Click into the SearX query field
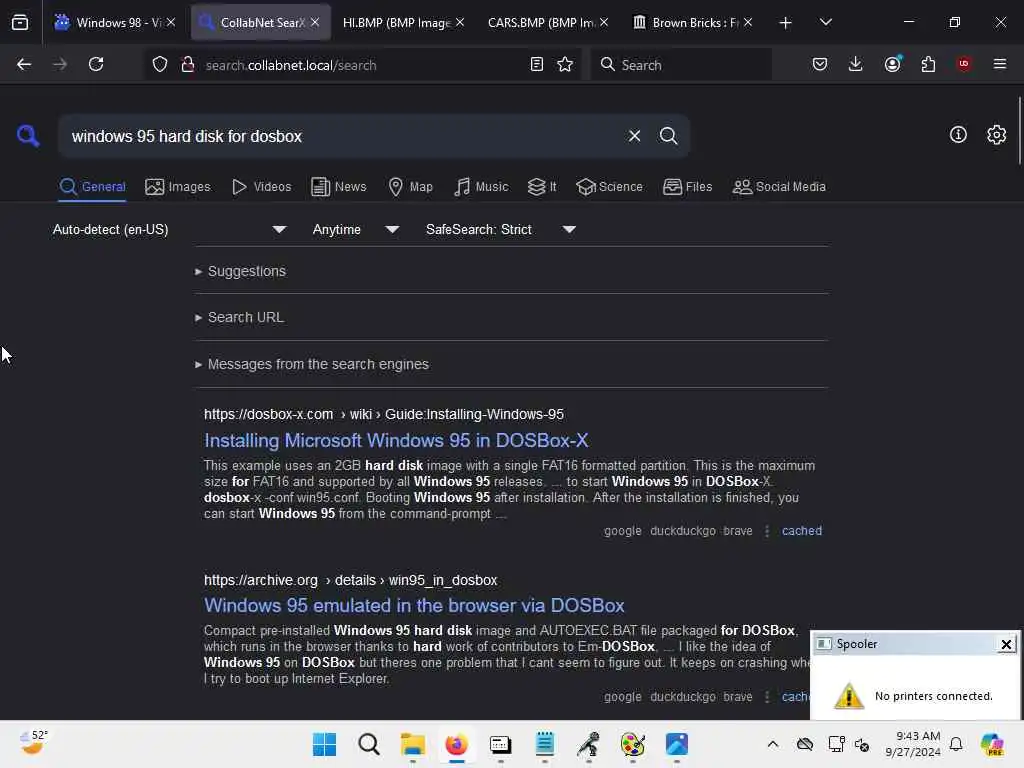Image resolution: width=1024 pixels, height=768 pixels. pyautogui.click(x=340, y=136)
